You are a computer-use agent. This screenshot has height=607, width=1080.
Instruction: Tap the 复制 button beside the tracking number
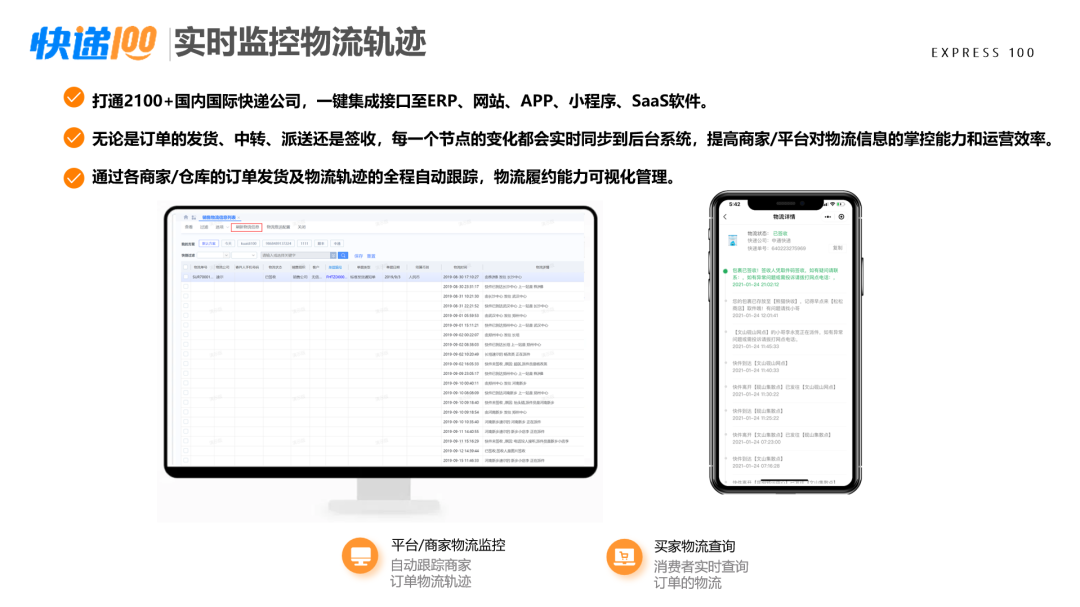pyautogui.click(x=838, y=248)
